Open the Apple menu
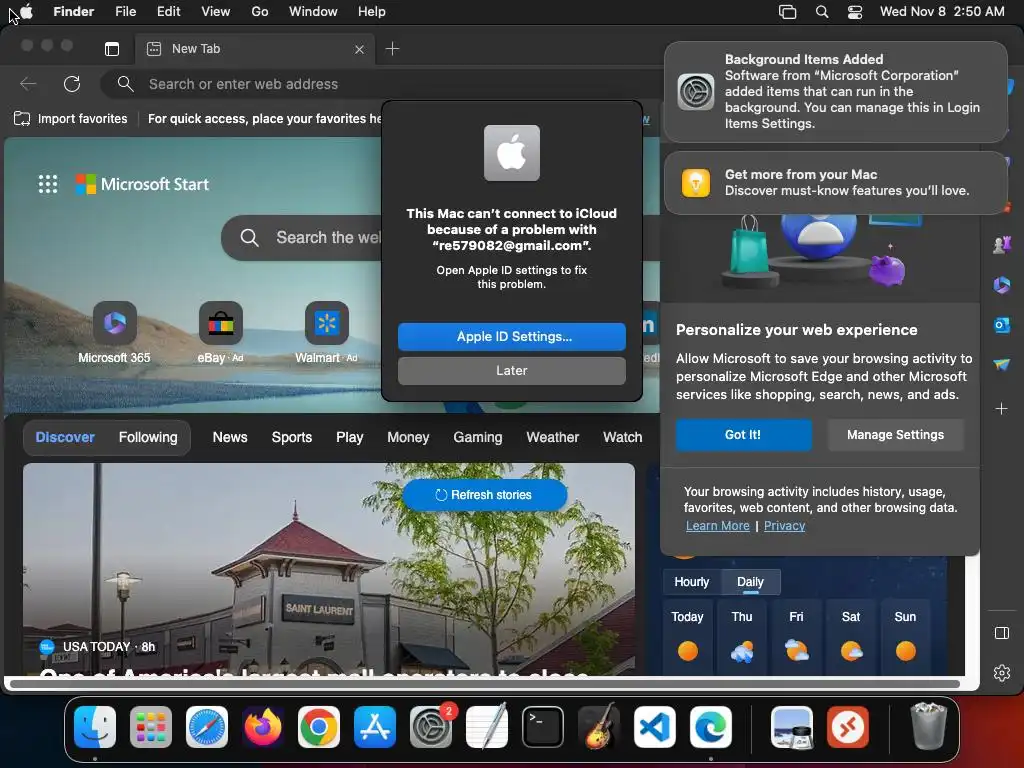The width and height of the screenshot is (1024, 768). (27, 11)
